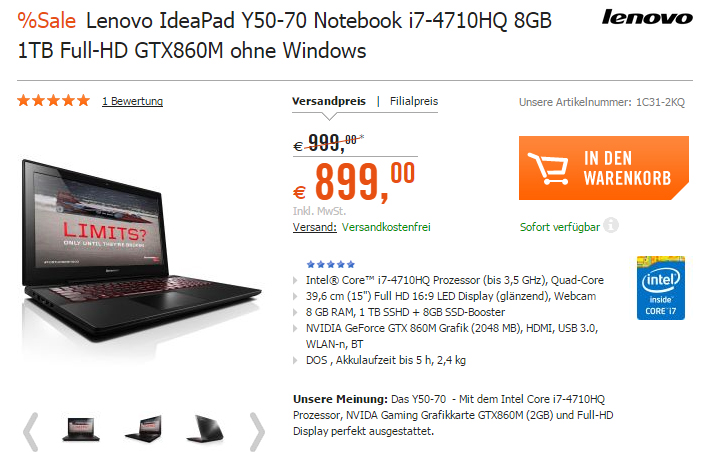This screenshot has height=452, width=713.
Task: Show next thumbnail with right arrow
Action: pyautogui.click(x=257, y=432)
